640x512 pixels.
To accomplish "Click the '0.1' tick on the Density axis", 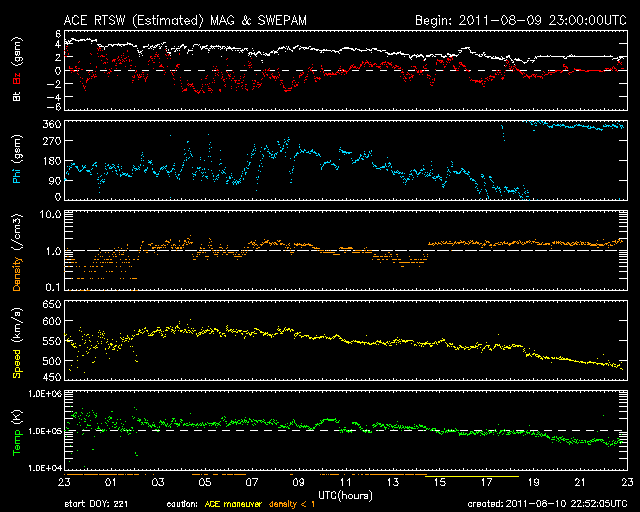I will 53,287.
